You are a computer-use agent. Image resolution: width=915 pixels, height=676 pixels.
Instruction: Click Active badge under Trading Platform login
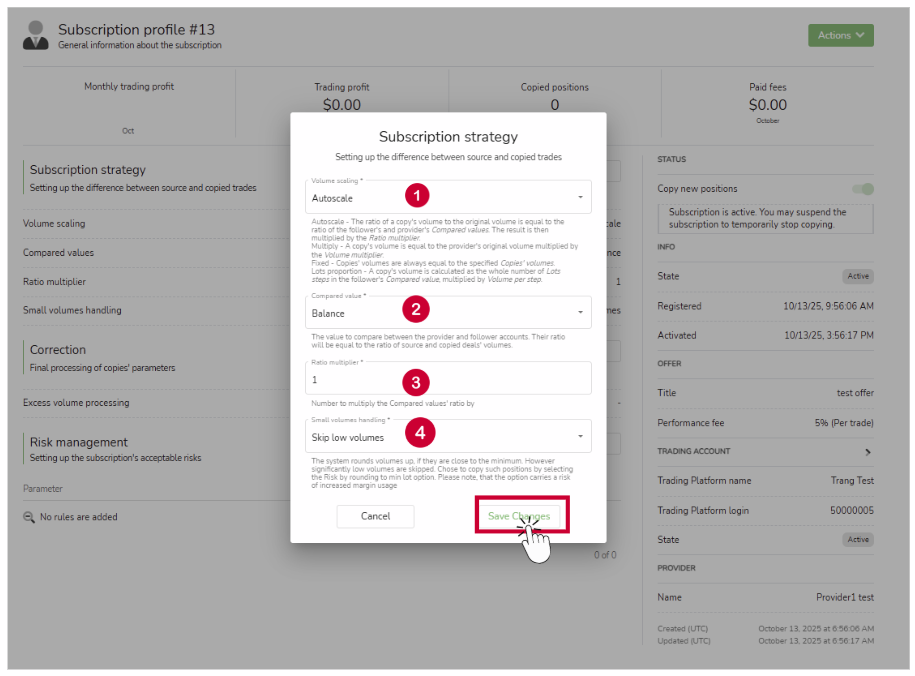click(857, 539)
